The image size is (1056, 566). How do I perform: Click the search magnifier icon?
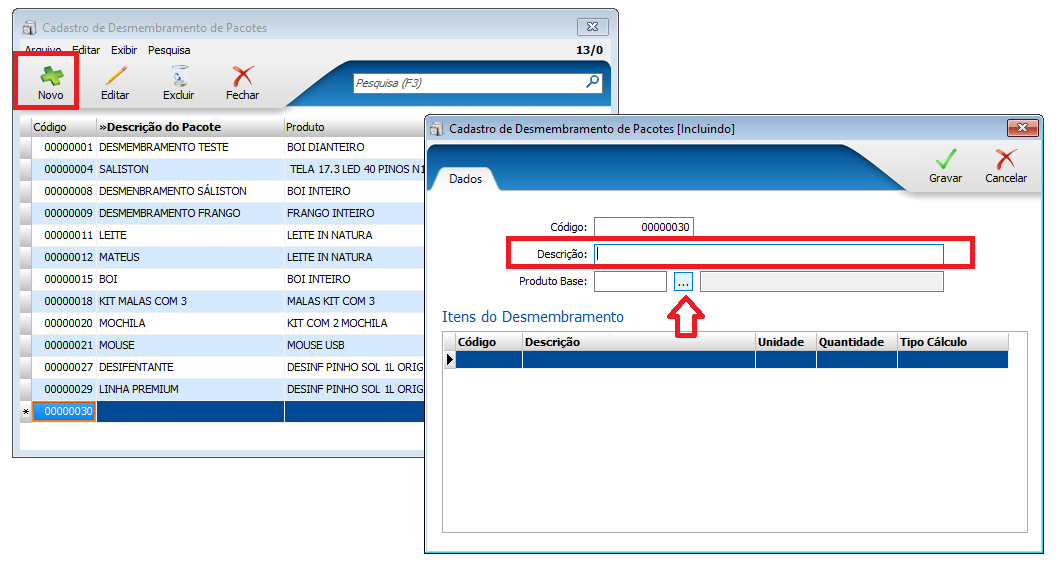coord(593,82)
